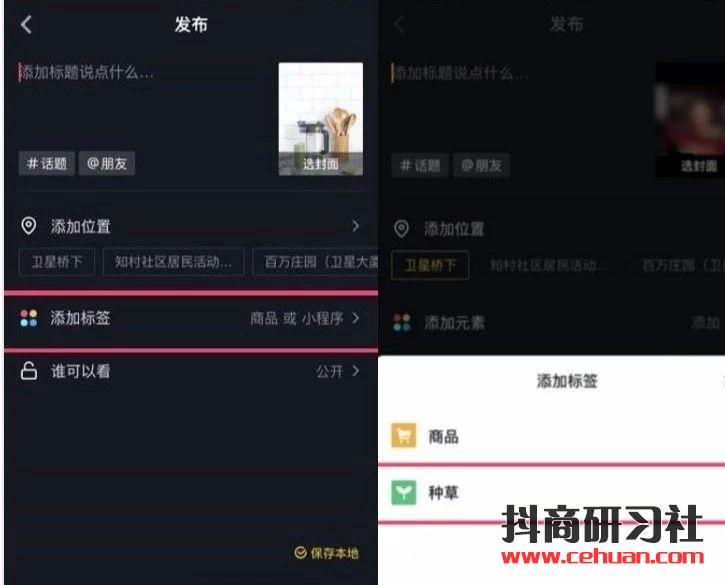
Task: Tap the # 话题 button
Action: (x=46, y=163)
